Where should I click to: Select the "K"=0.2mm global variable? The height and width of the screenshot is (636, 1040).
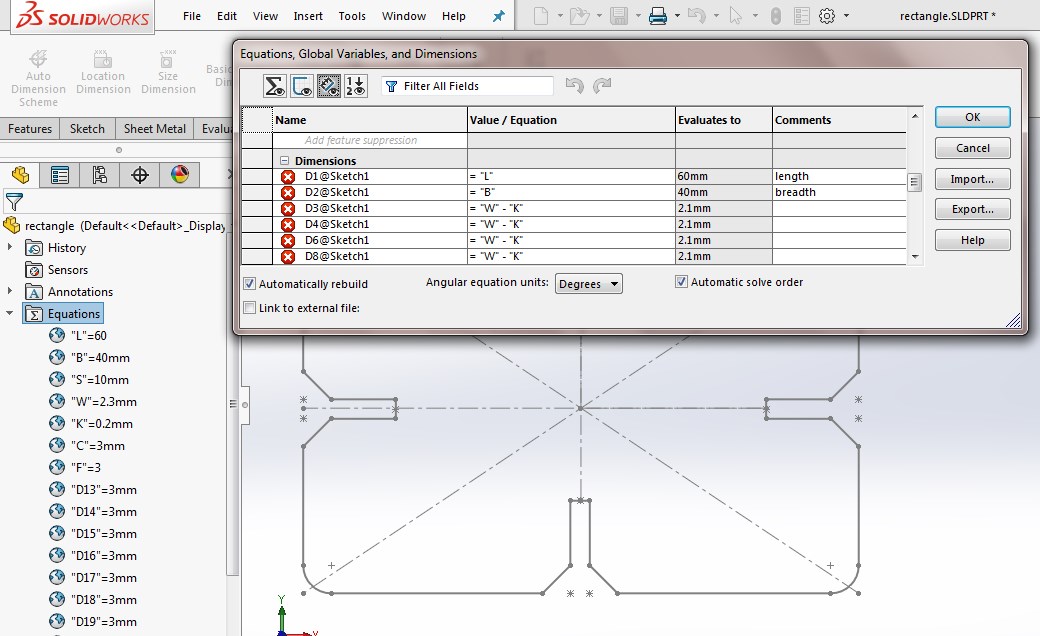pos(101,423)
